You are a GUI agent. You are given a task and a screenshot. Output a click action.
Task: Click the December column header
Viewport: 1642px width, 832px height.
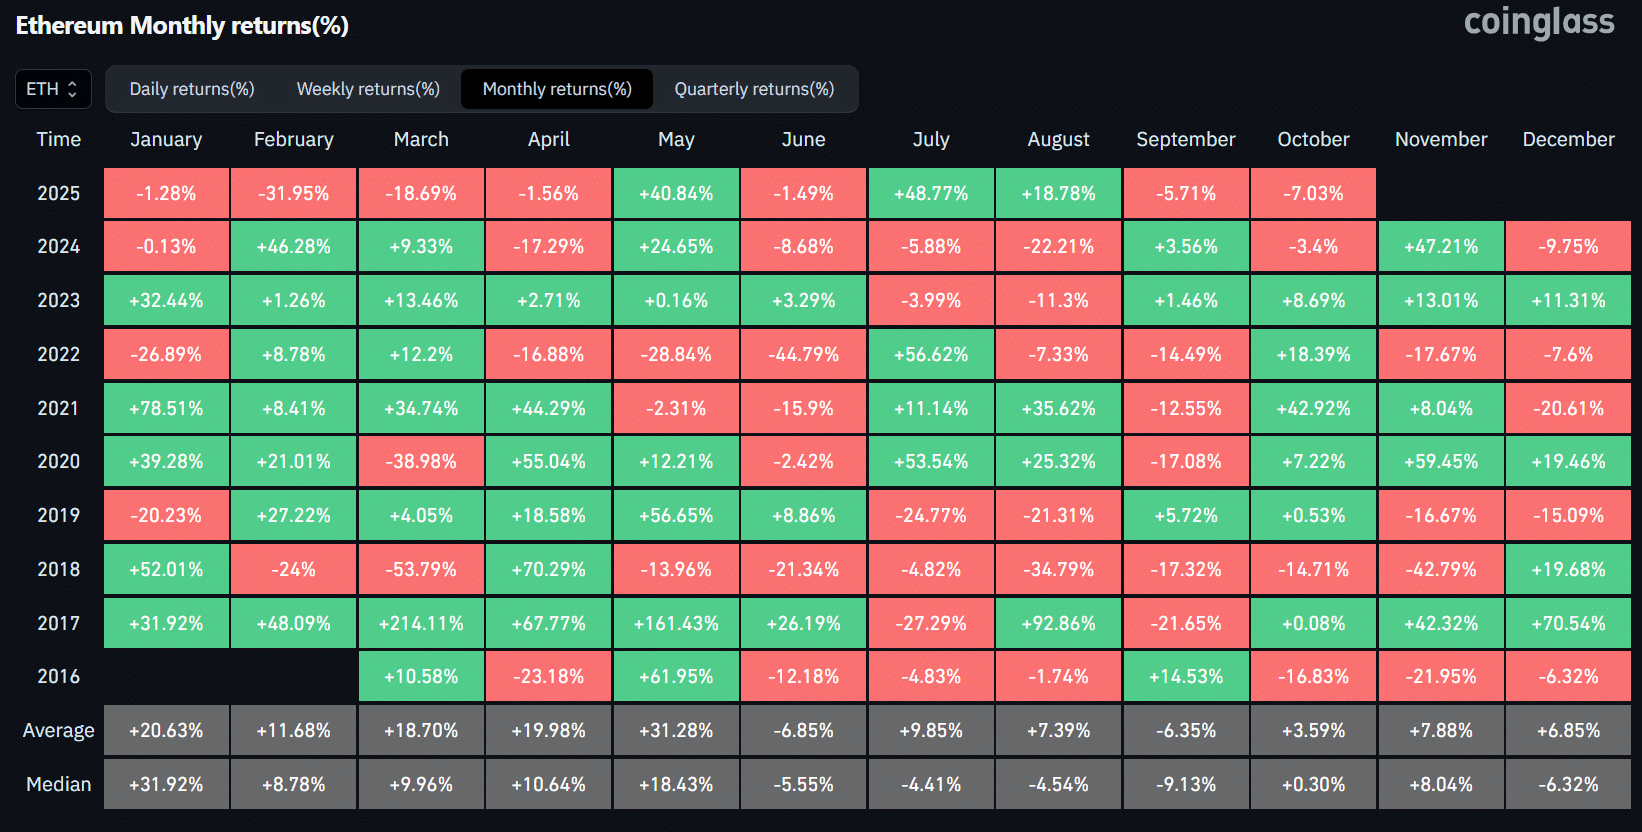[1568, 139]
